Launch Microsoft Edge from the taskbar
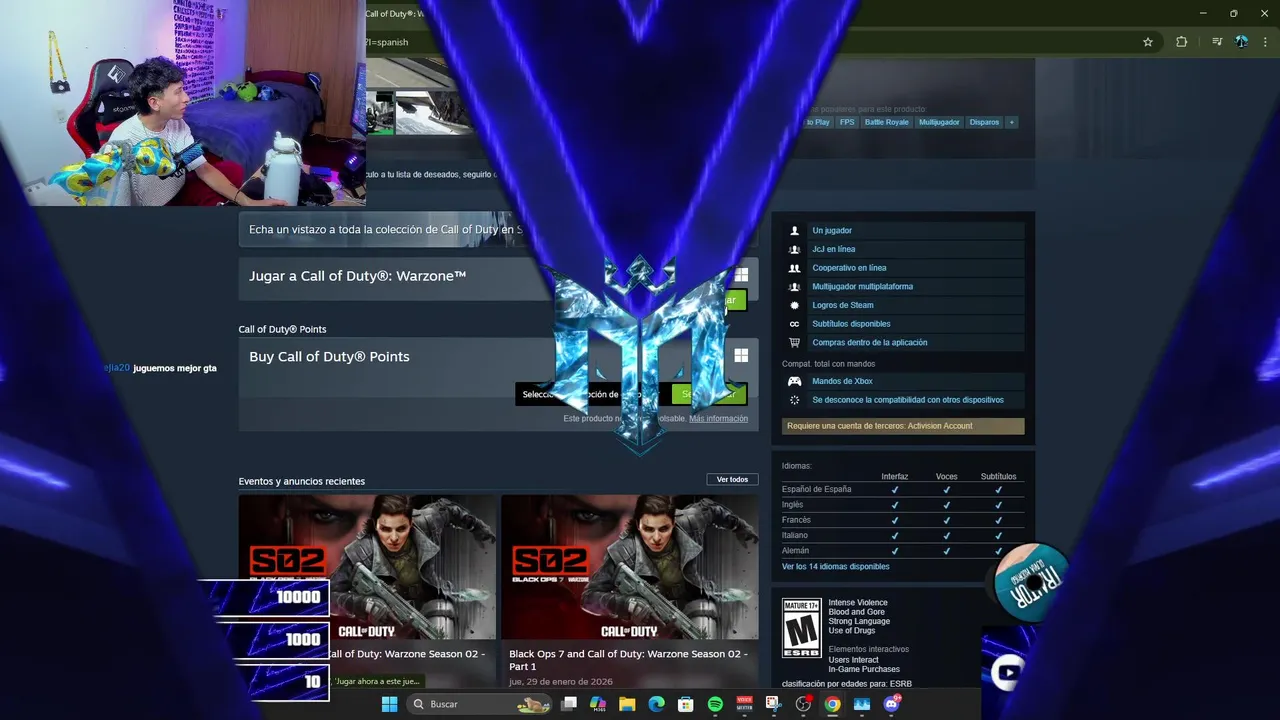 (656, 704)
